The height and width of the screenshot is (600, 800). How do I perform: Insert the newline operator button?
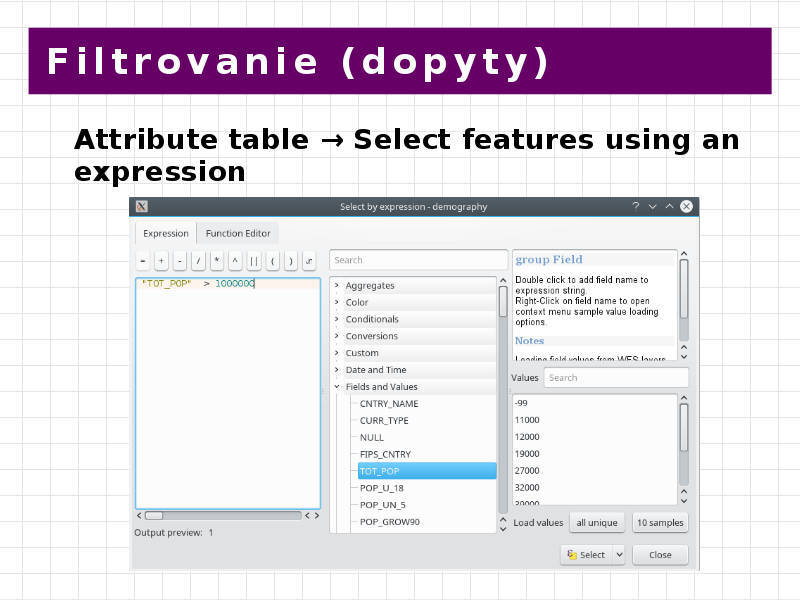(309, 261)
